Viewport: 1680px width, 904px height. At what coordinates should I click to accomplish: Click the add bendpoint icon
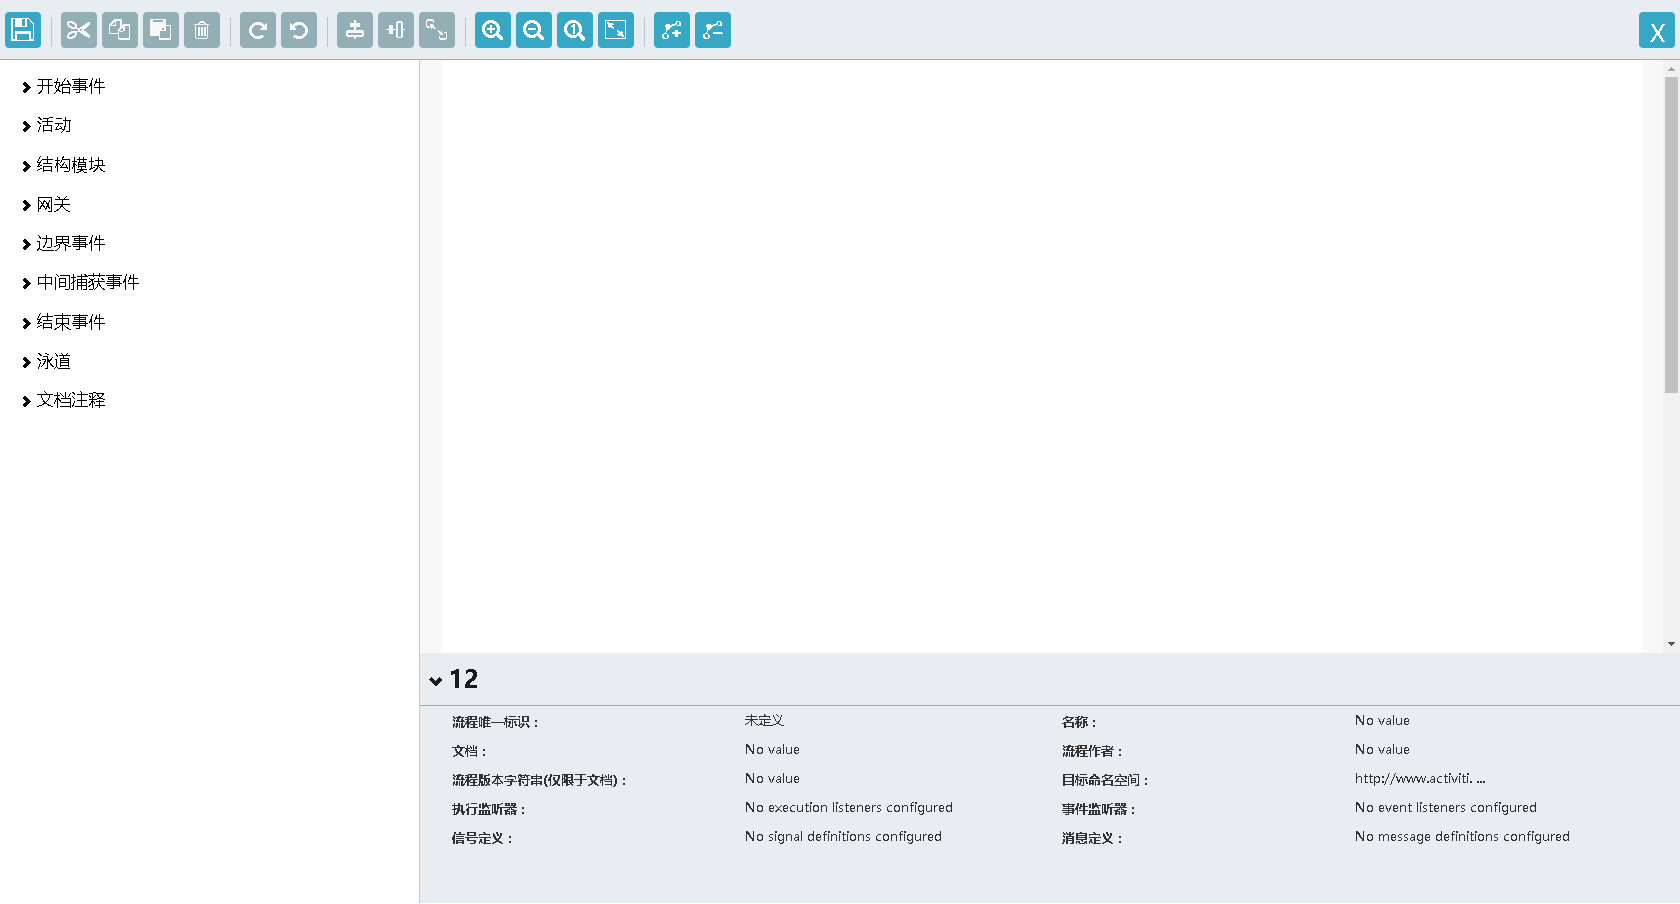(671, 30)
